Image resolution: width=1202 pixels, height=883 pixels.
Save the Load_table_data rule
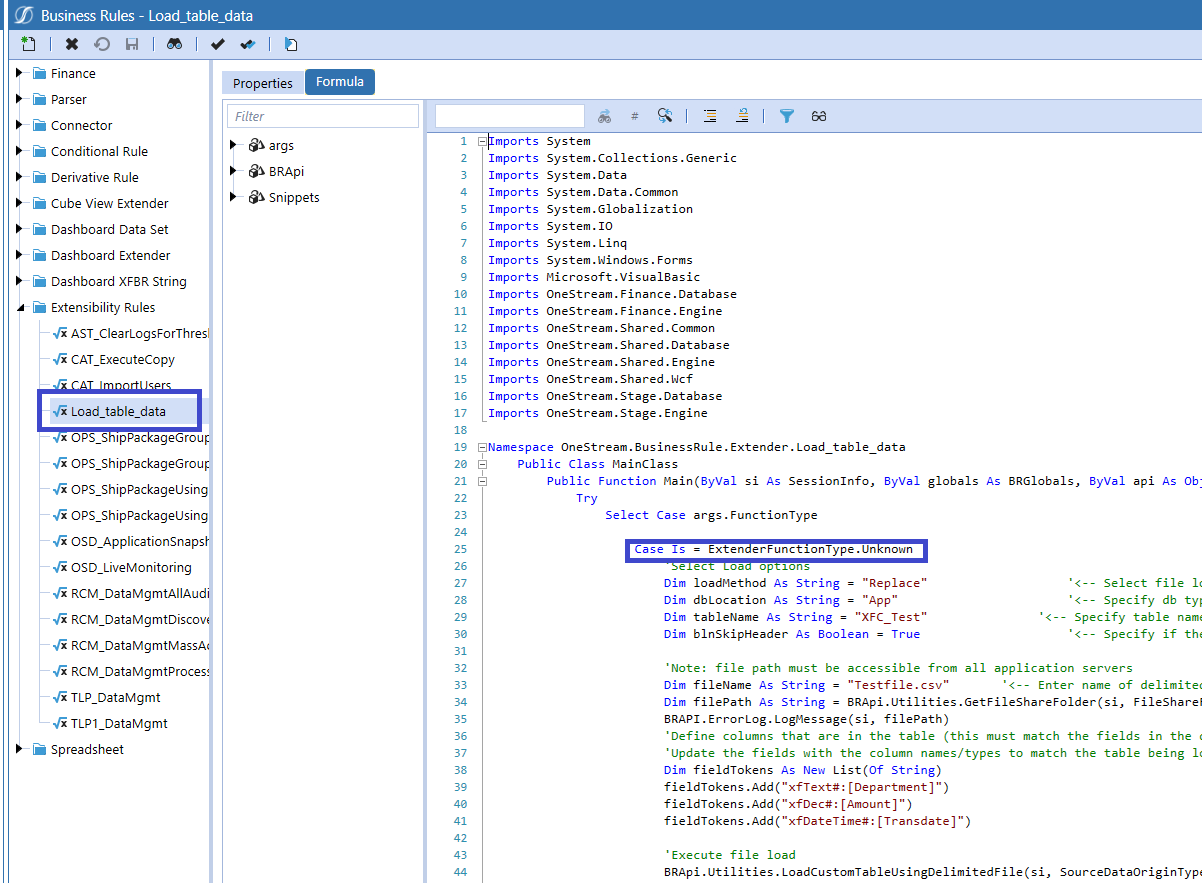[x=131, y=44]
